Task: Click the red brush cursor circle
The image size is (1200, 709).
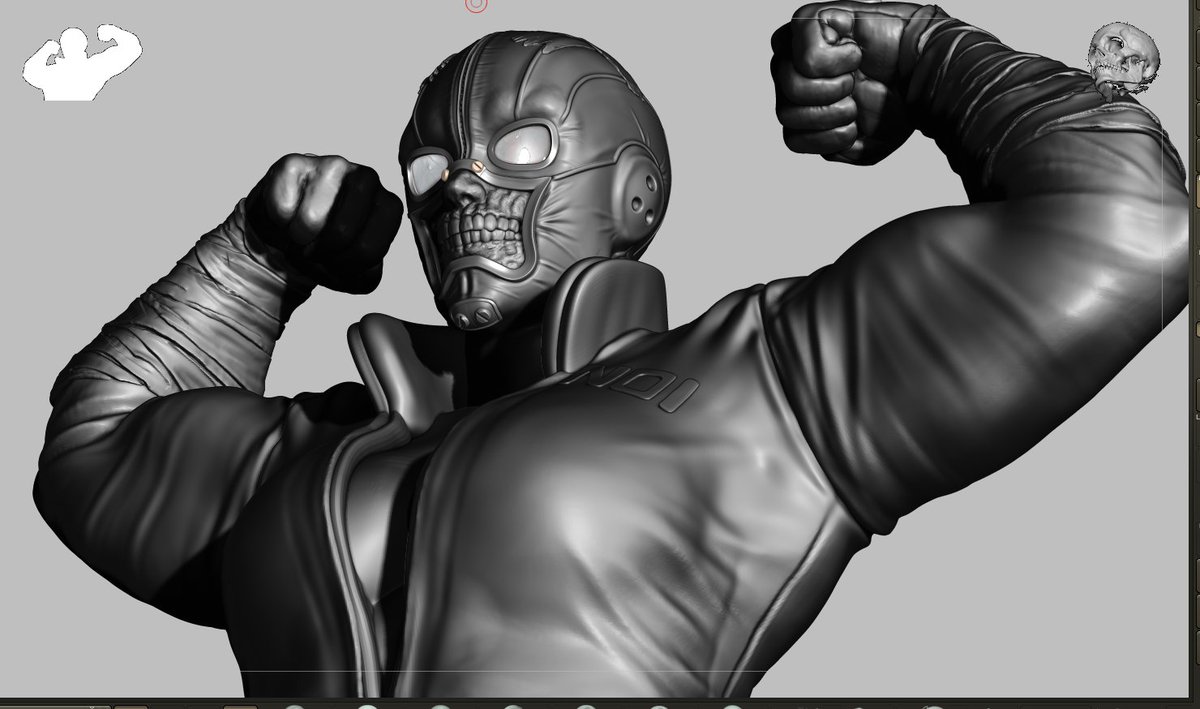Action: click(x=477, y=6)
